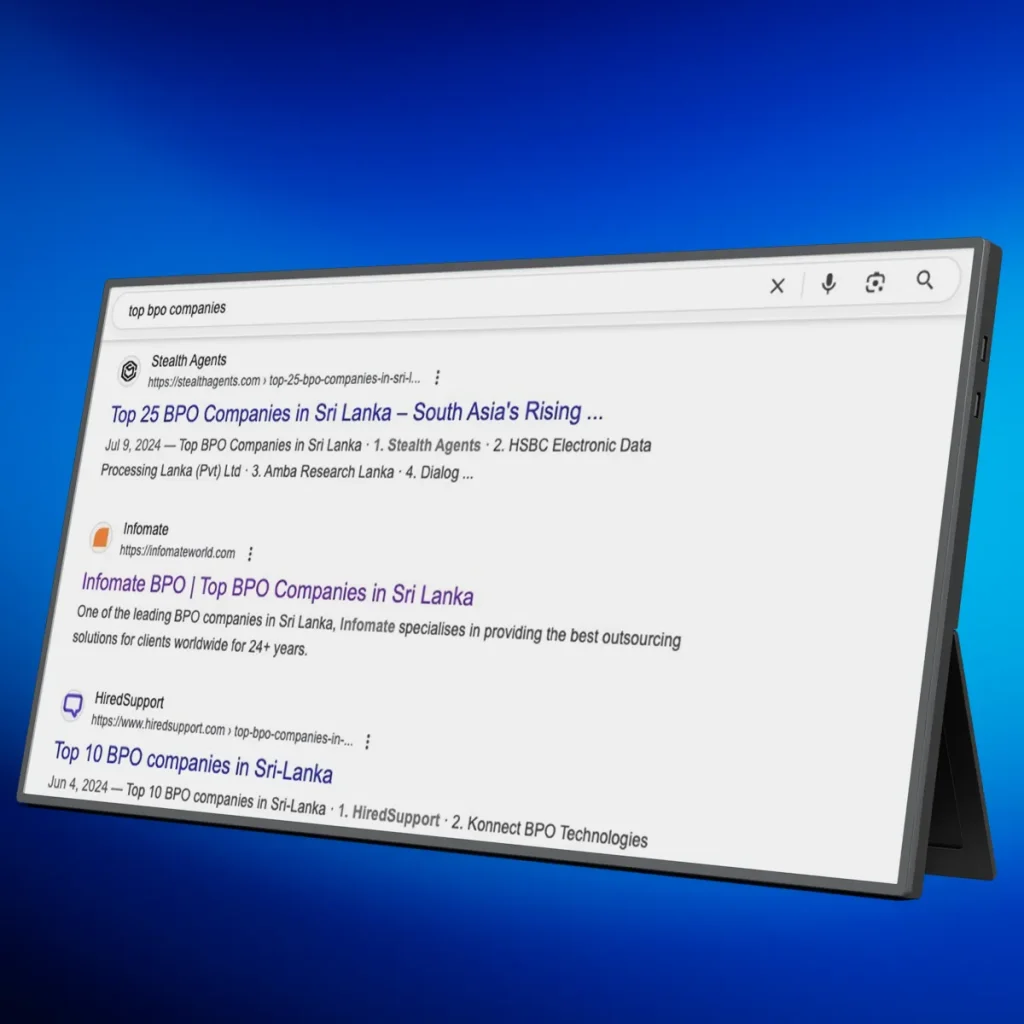
Task: Click the Stealth Agents favicon
Action: (x=129, y=371)
